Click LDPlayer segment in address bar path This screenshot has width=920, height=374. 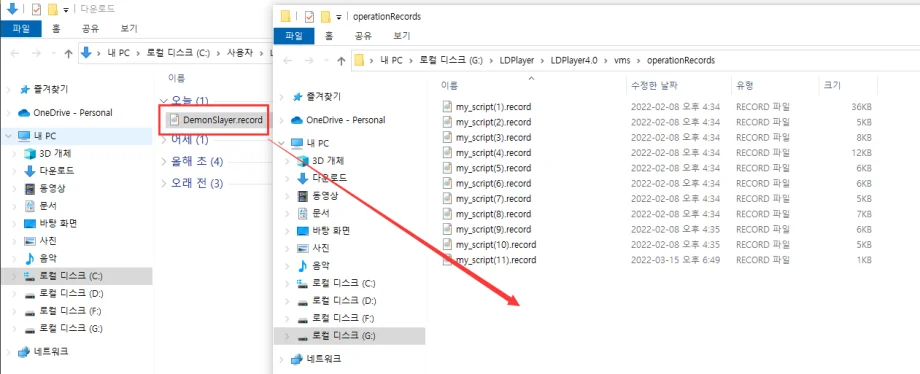pos(517,60)
